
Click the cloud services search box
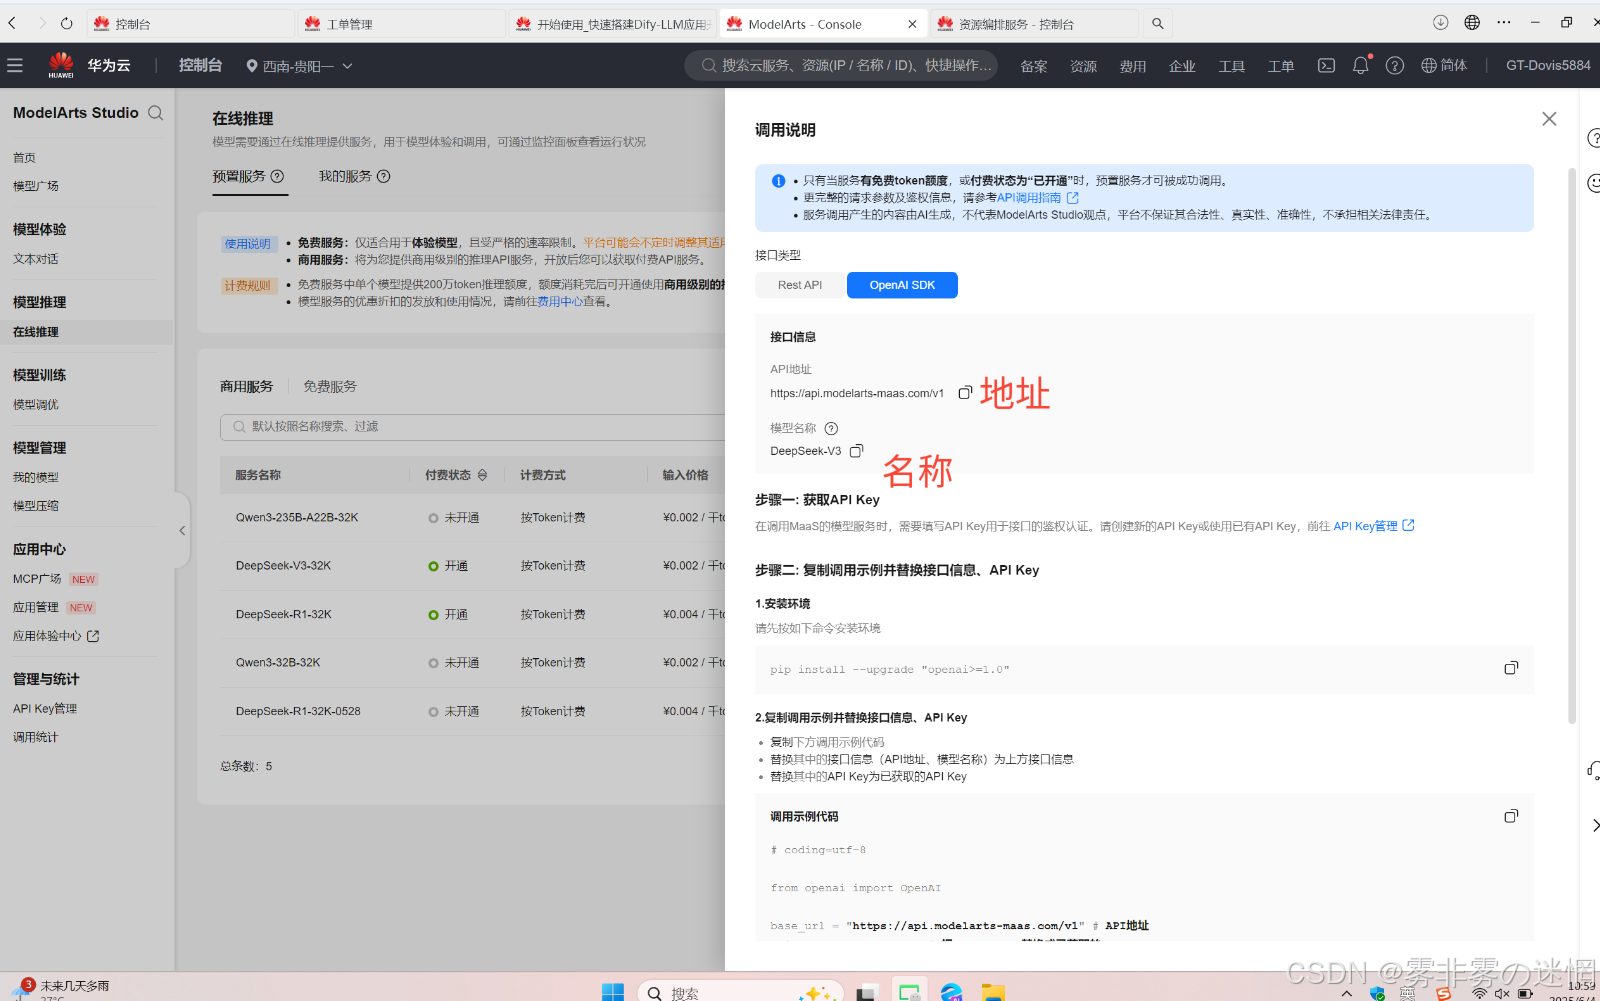(841, 65)
